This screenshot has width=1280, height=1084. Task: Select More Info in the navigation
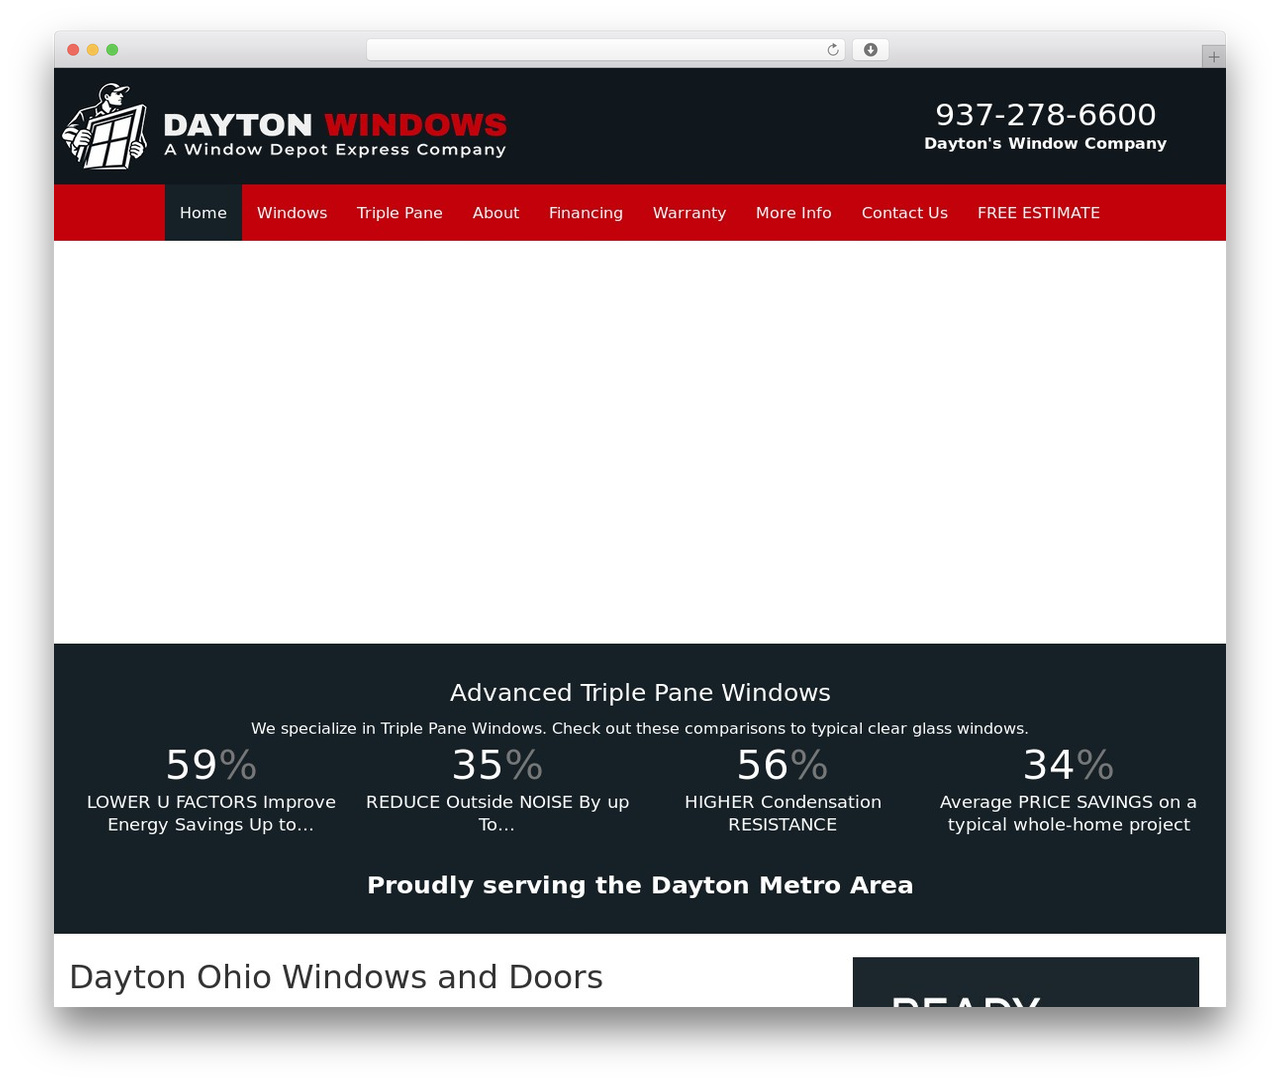pyautogui.click(x=794, y=213)
